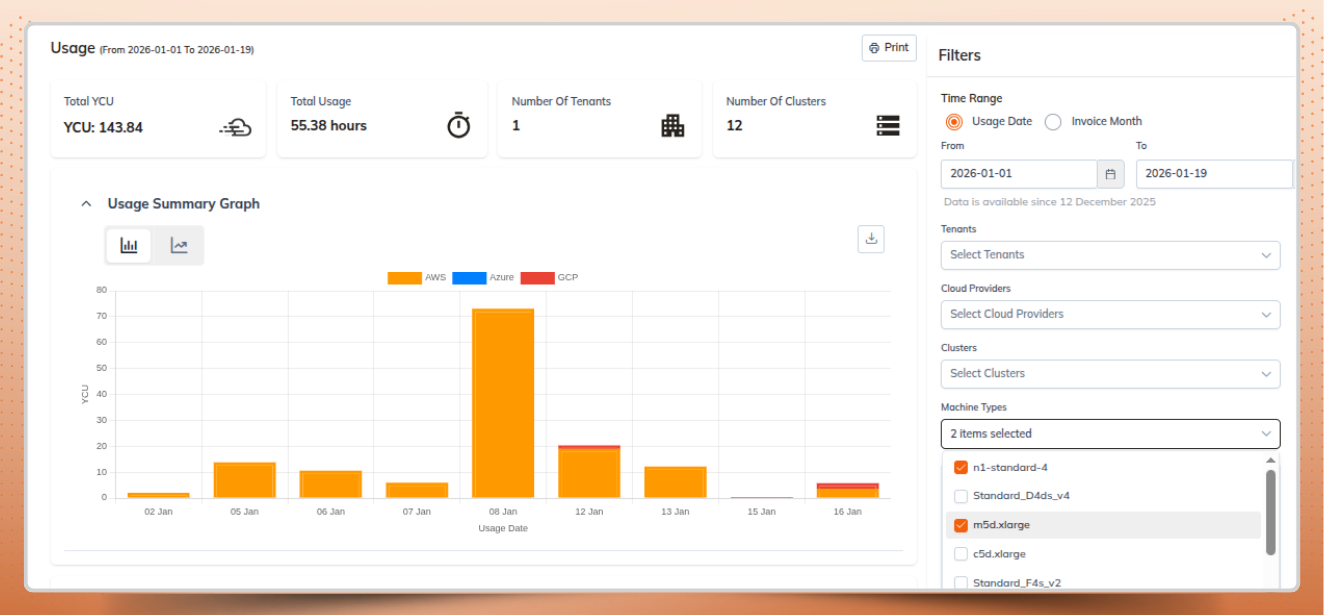Click the 07 Jan bar in chart
1324x615 pixels.
[417, 490]
